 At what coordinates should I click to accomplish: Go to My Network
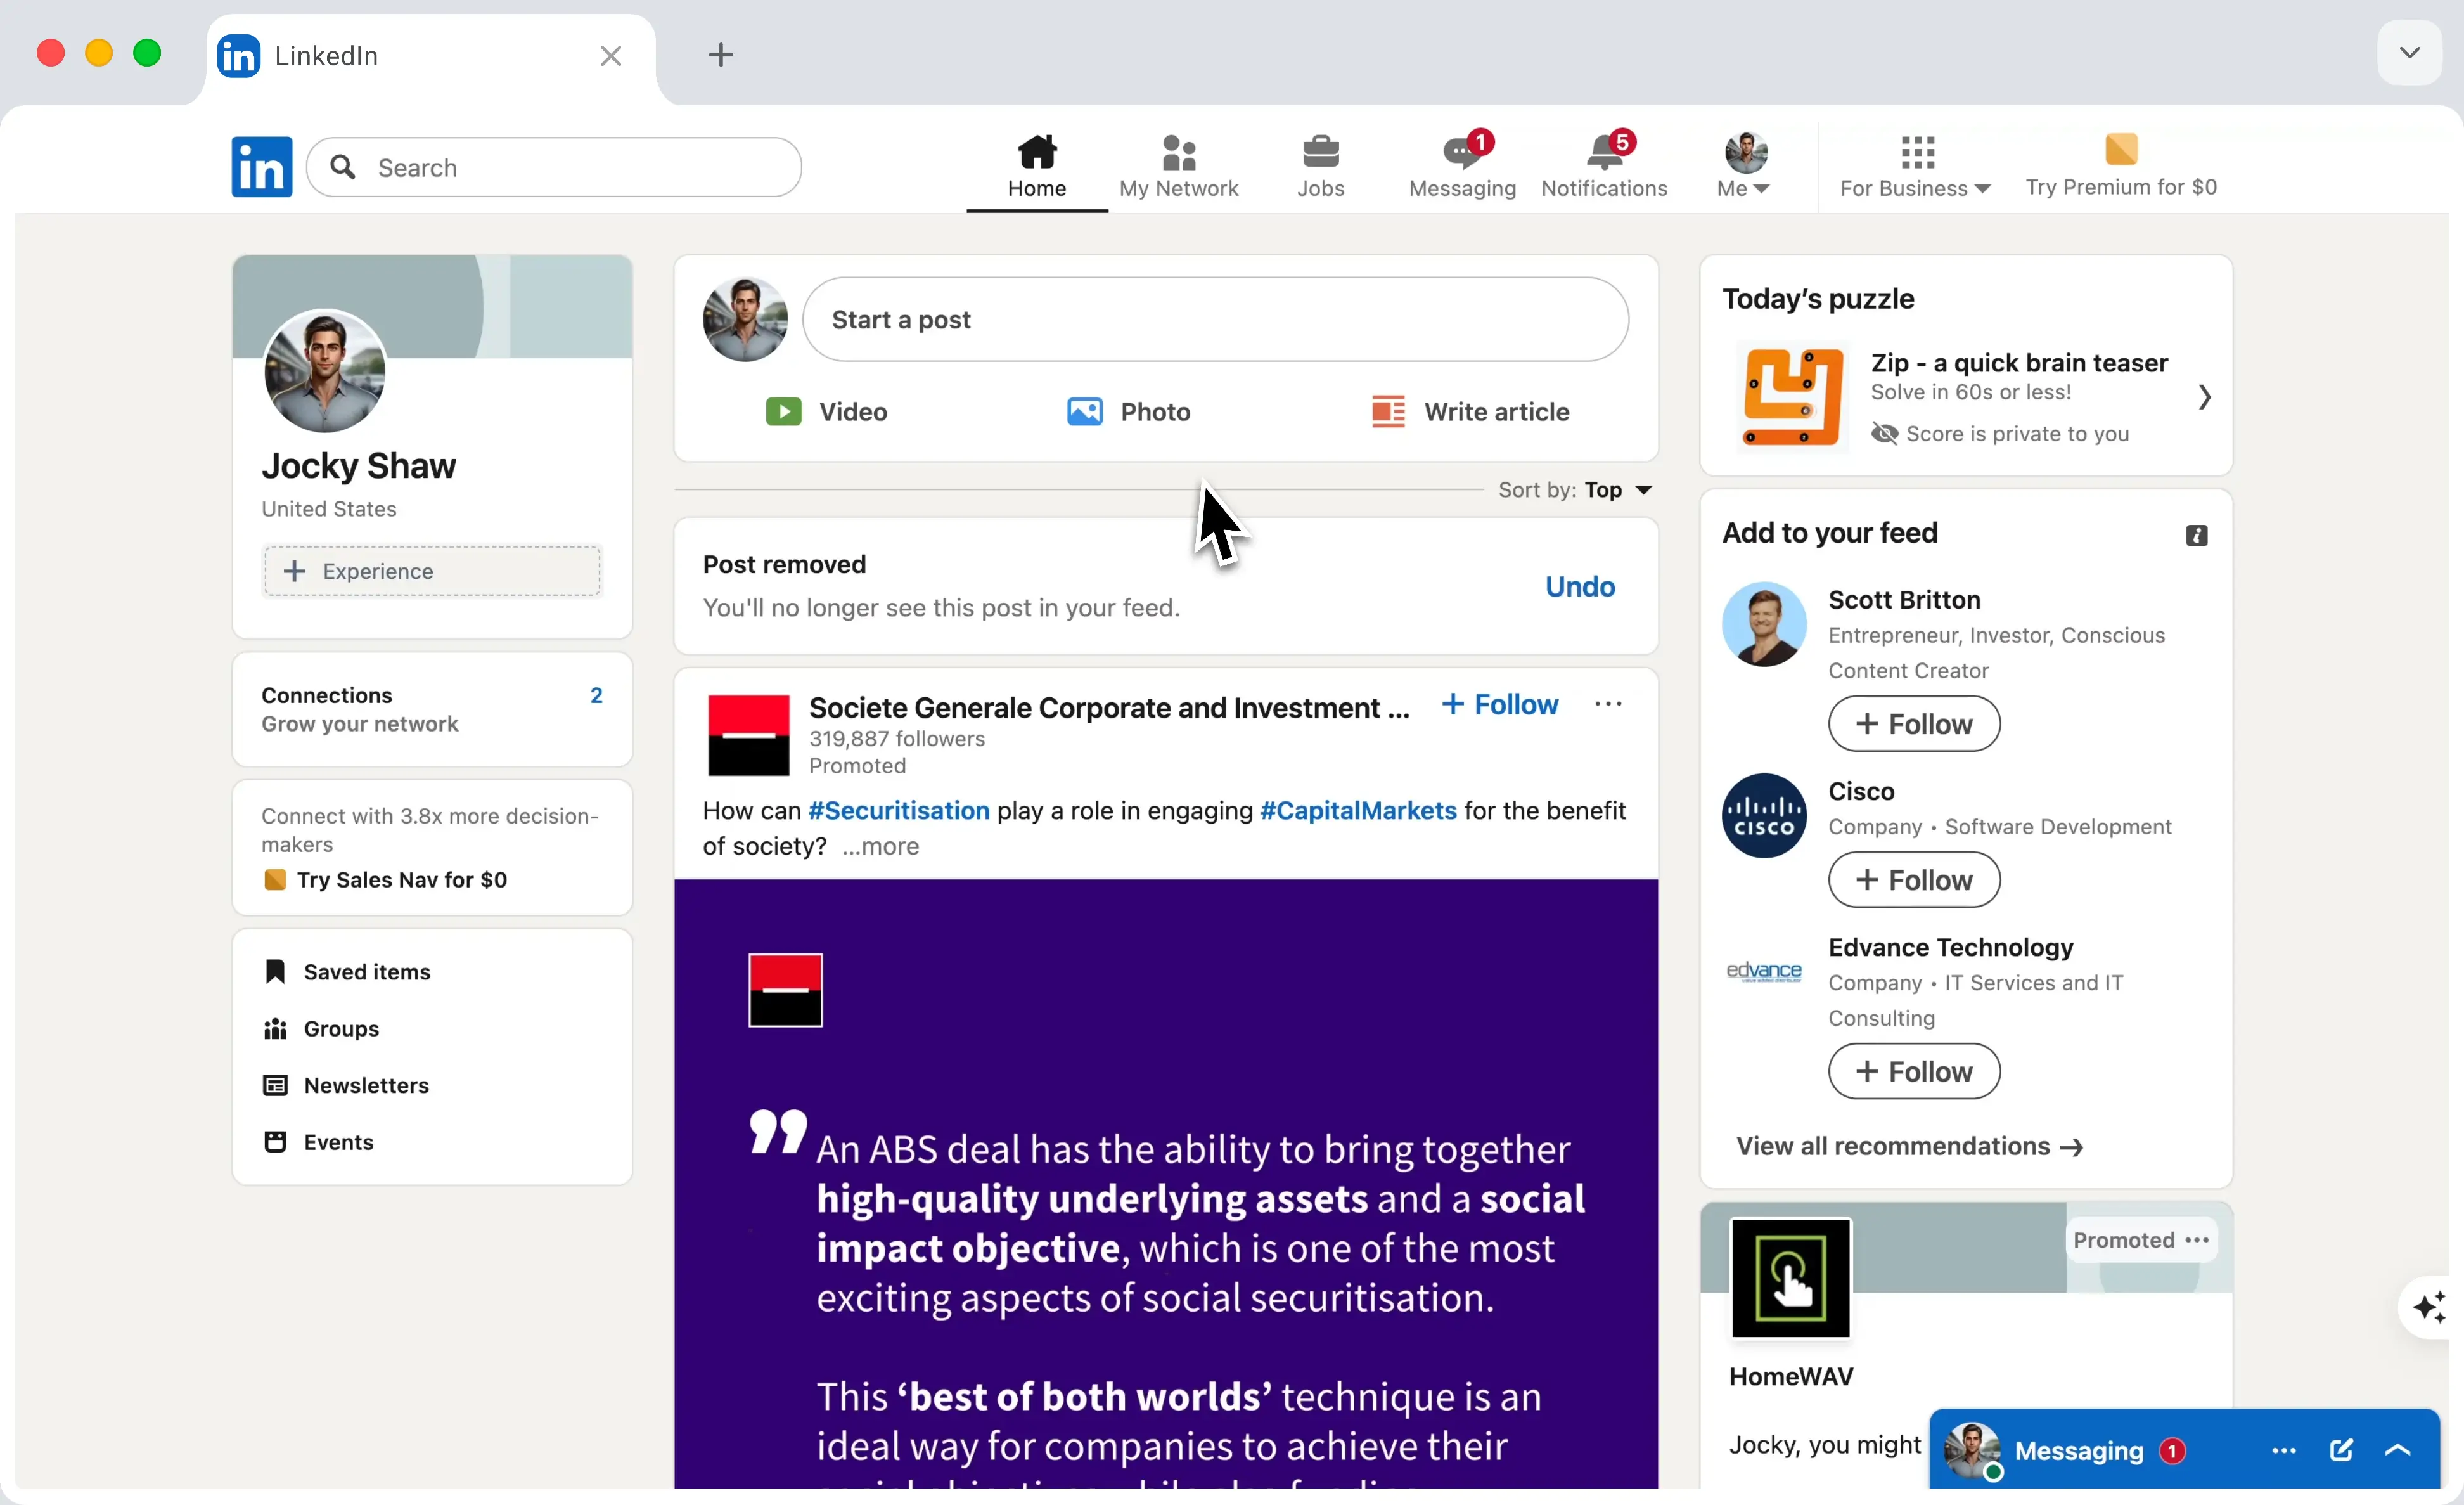[x=1178, y=167]
